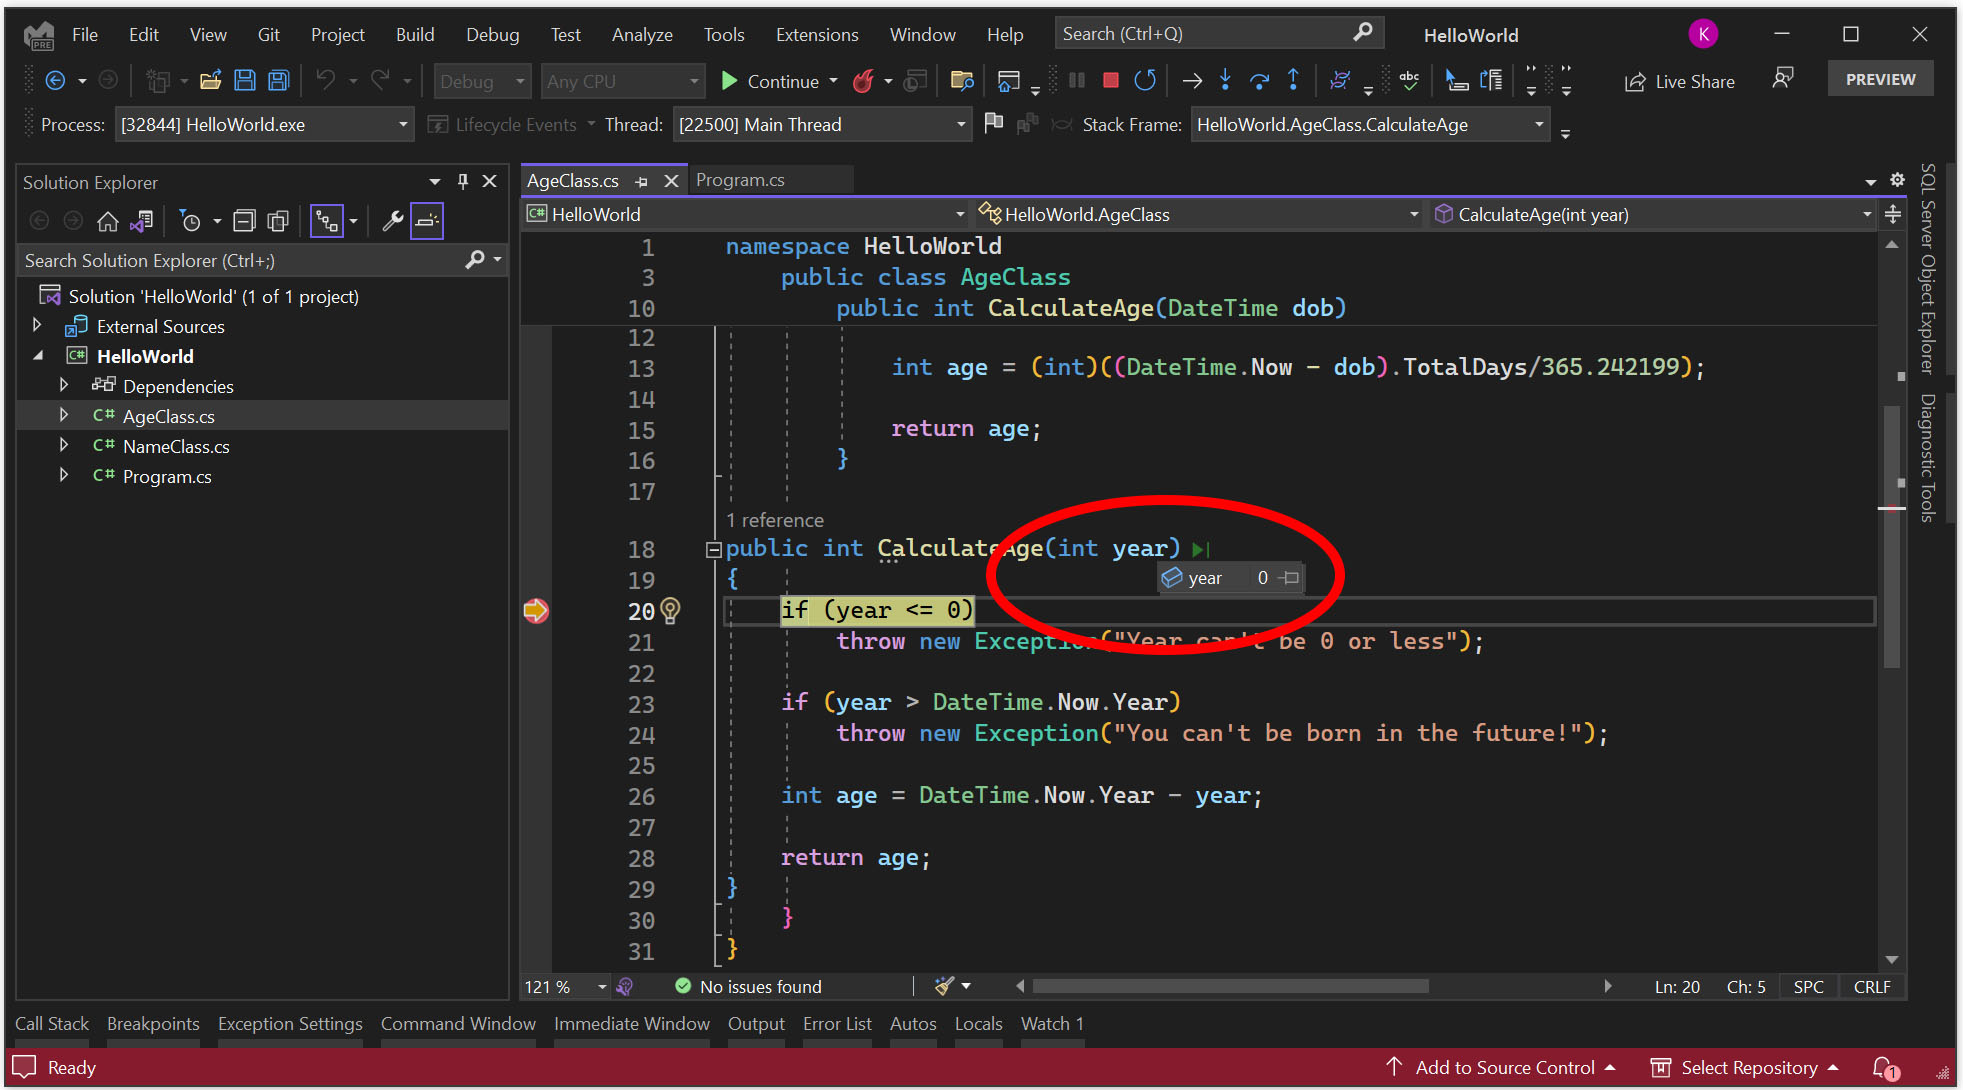1963x1090 pixels.
Task: Click the Hot Reload flame icon
Action: point(862,80)
